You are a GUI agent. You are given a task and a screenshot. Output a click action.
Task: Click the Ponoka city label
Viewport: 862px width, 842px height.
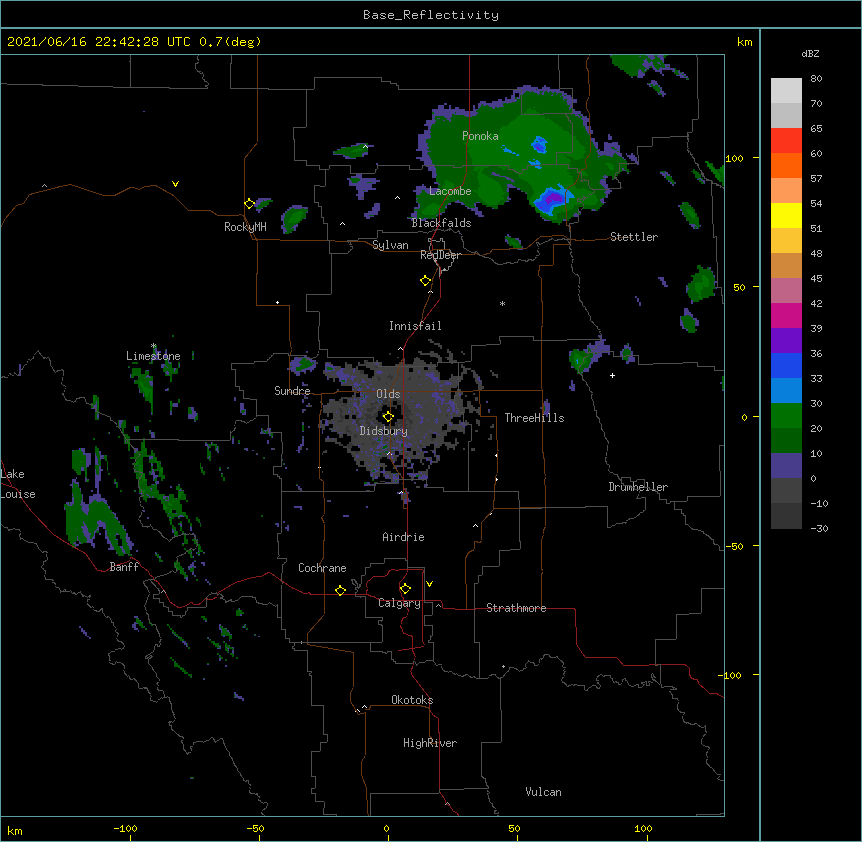[x=480, y=136]
